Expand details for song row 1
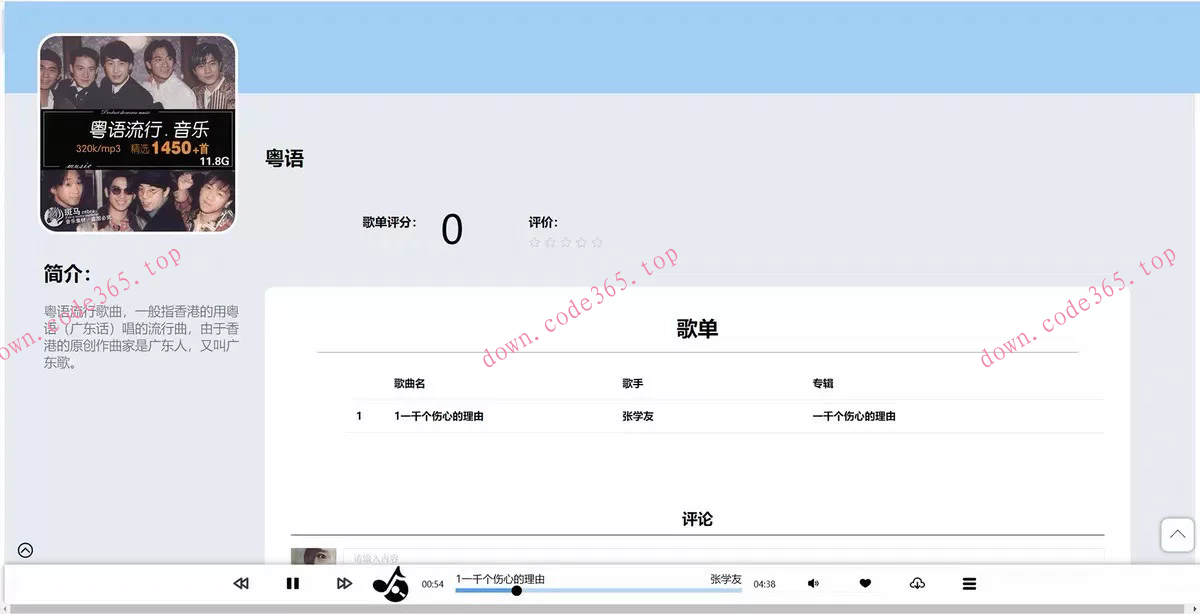Viewport: 1200px width, 614px height. [359, 415]
